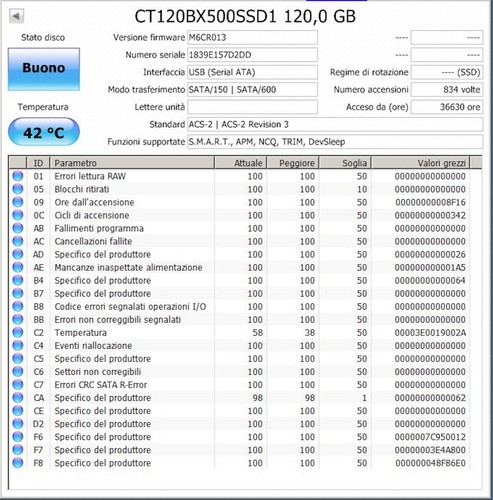Select Errori non correggibili segnalati parameter
The height and width of the screenshot is (500, 493).
pyautogui.click(x=118, y=319)
